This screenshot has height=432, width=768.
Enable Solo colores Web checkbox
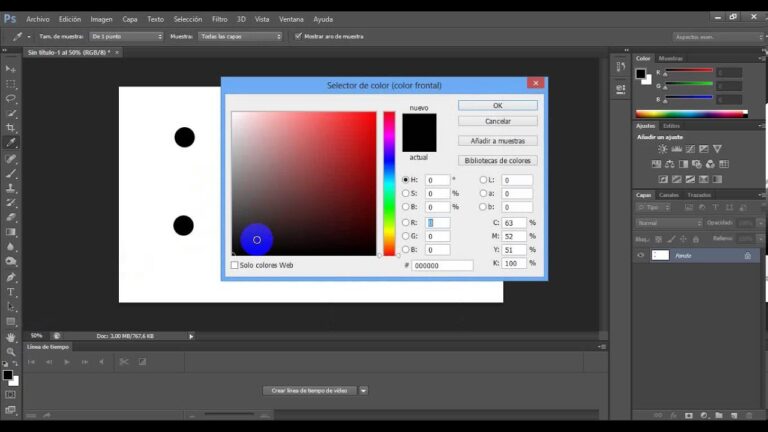[x=235, y=265]
